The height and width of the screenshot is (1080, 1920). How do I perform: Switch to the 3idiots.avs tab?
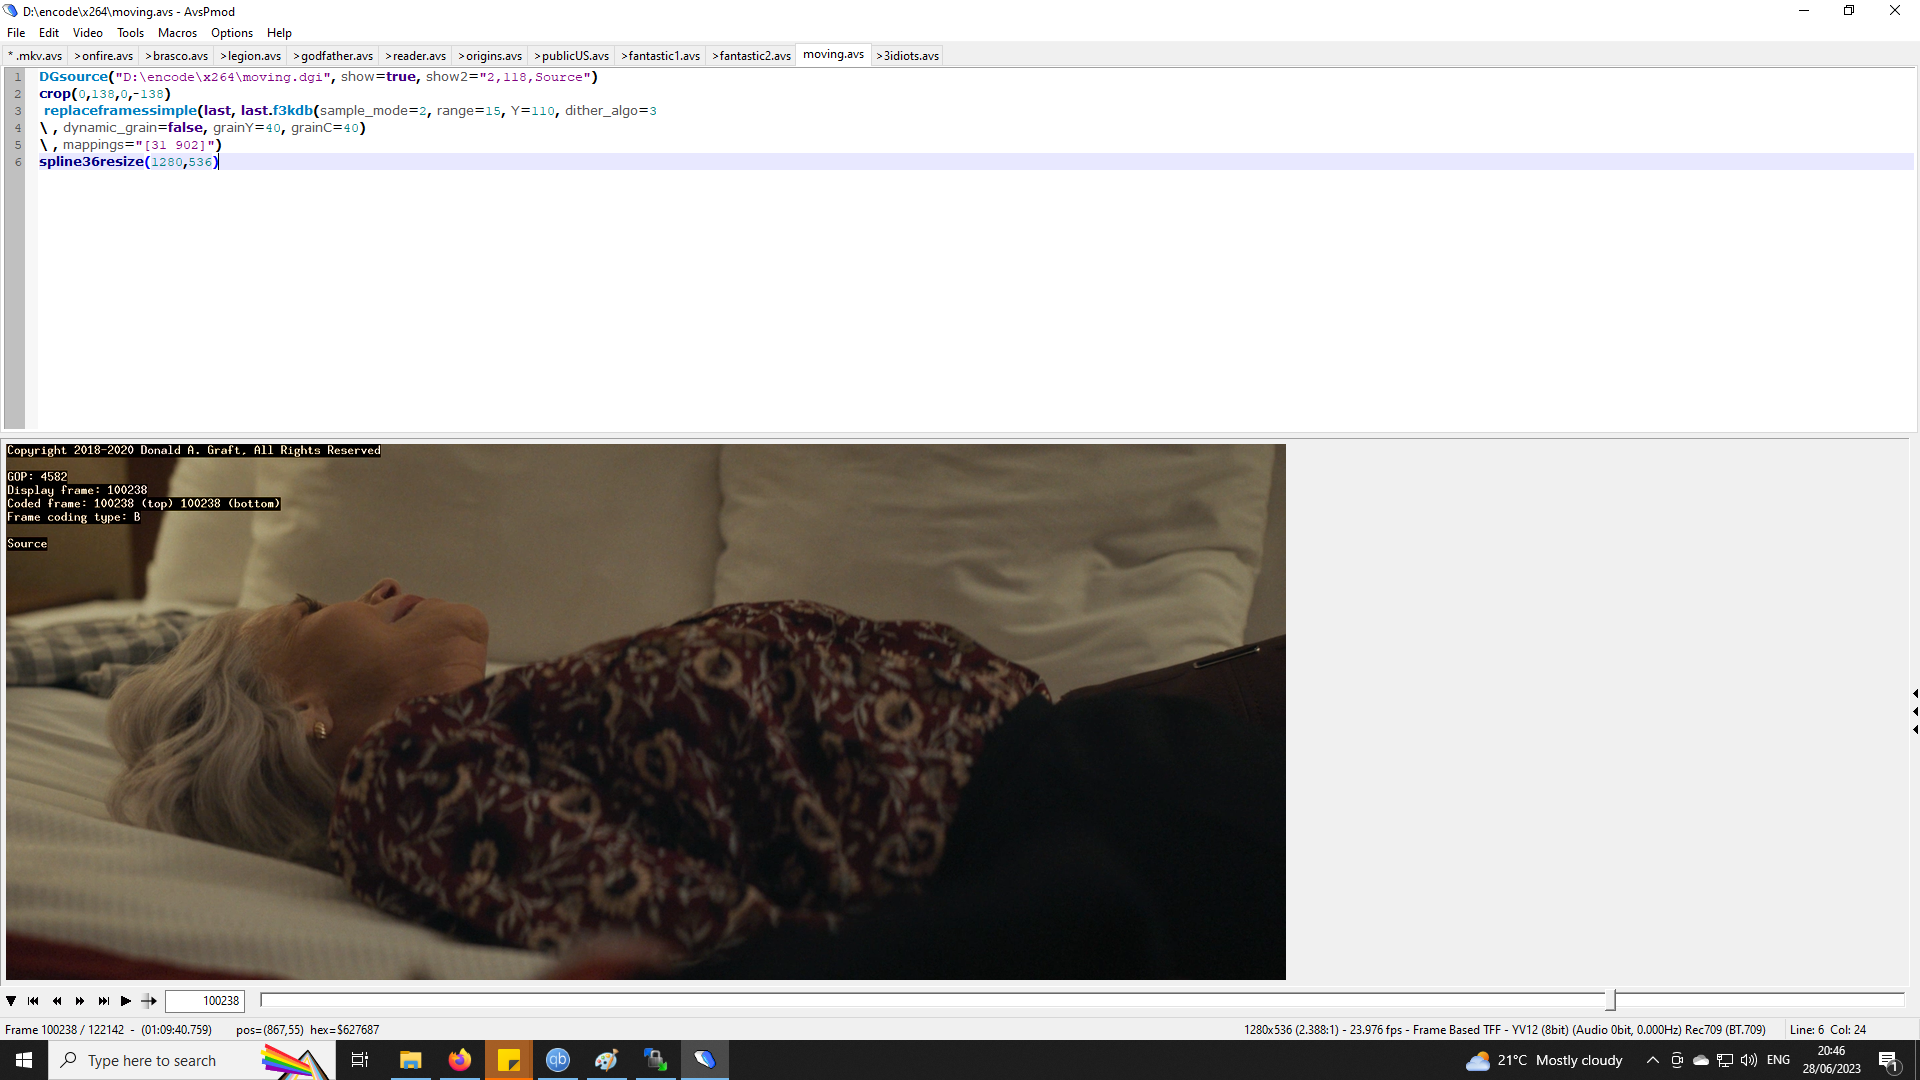click(x=908, y=56)
